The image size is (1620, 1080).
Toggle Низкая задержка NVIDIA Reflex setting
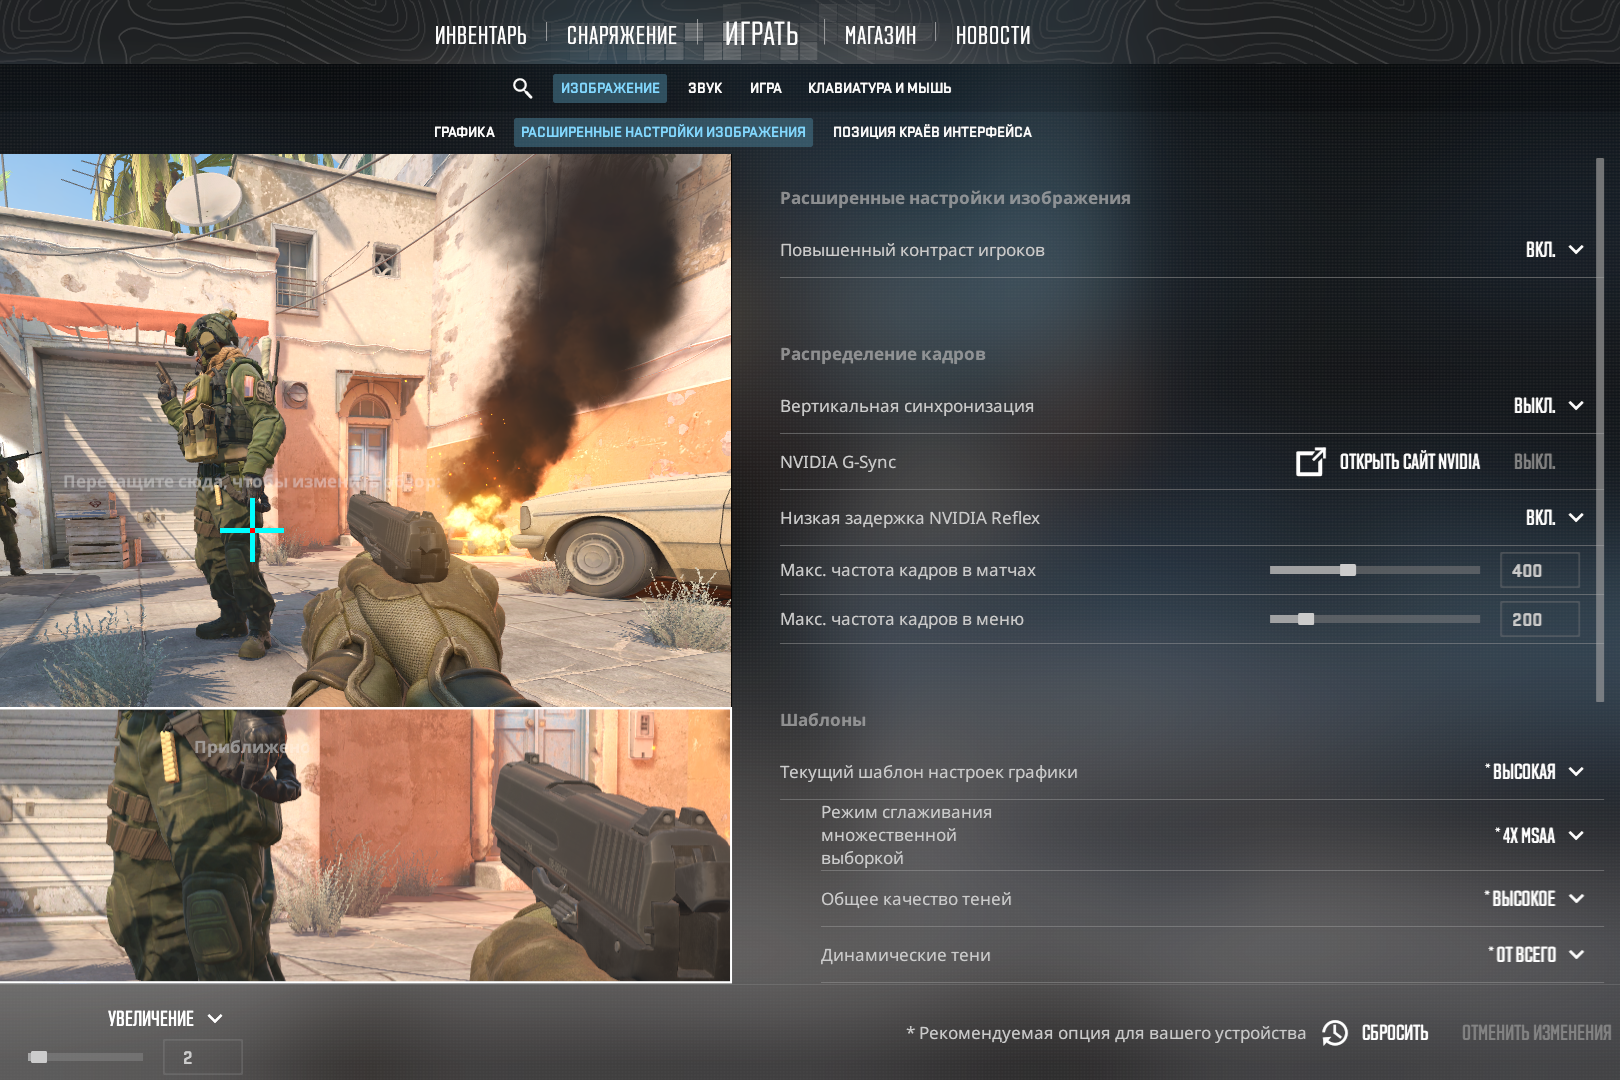point(1553,518)
